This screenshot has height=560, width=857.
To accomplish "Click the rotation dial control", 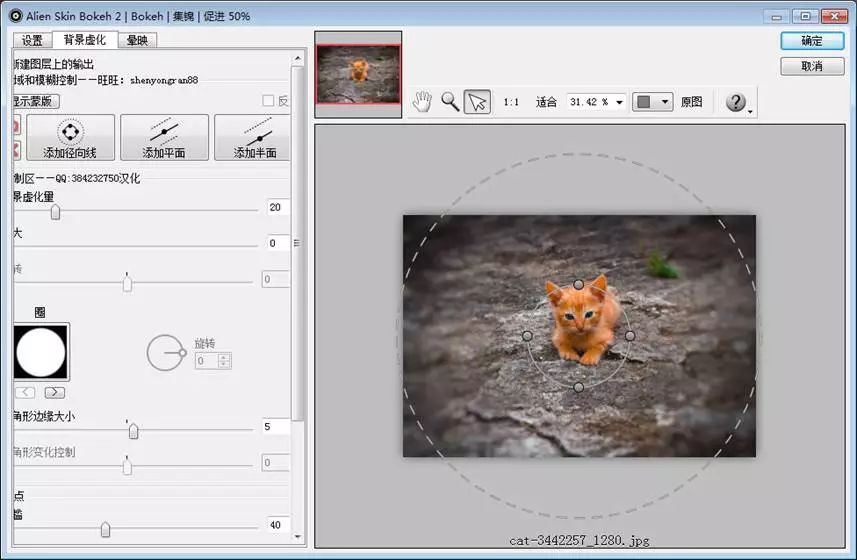I will 165,353.
